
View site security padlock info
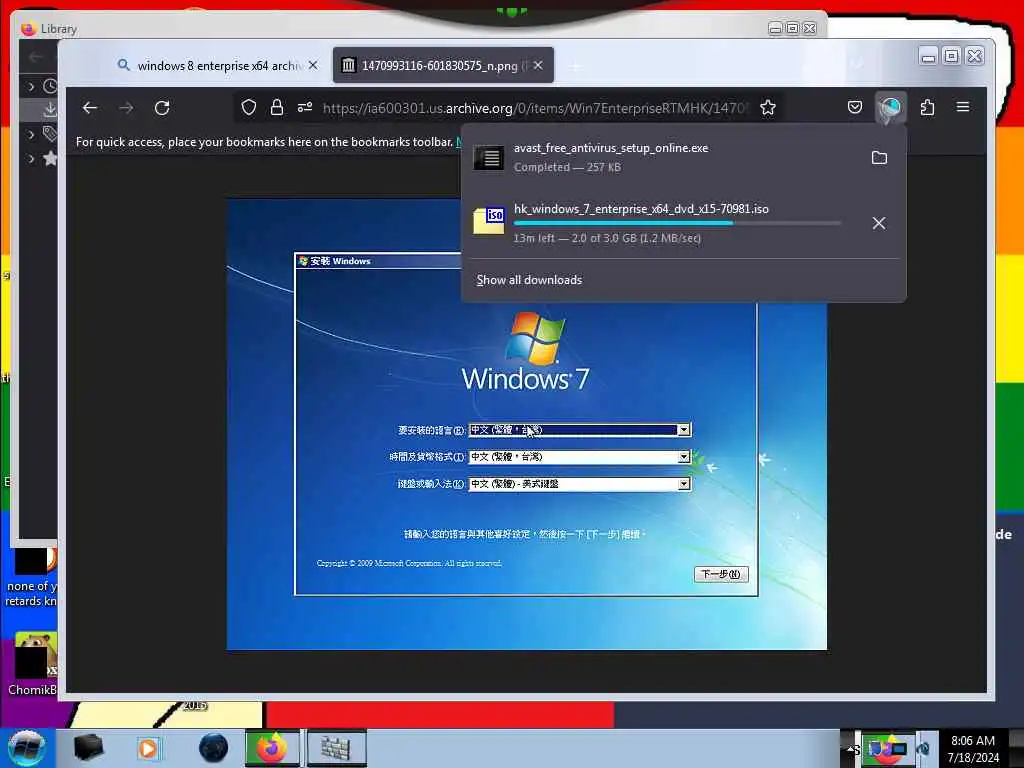(x=277, y=108)
